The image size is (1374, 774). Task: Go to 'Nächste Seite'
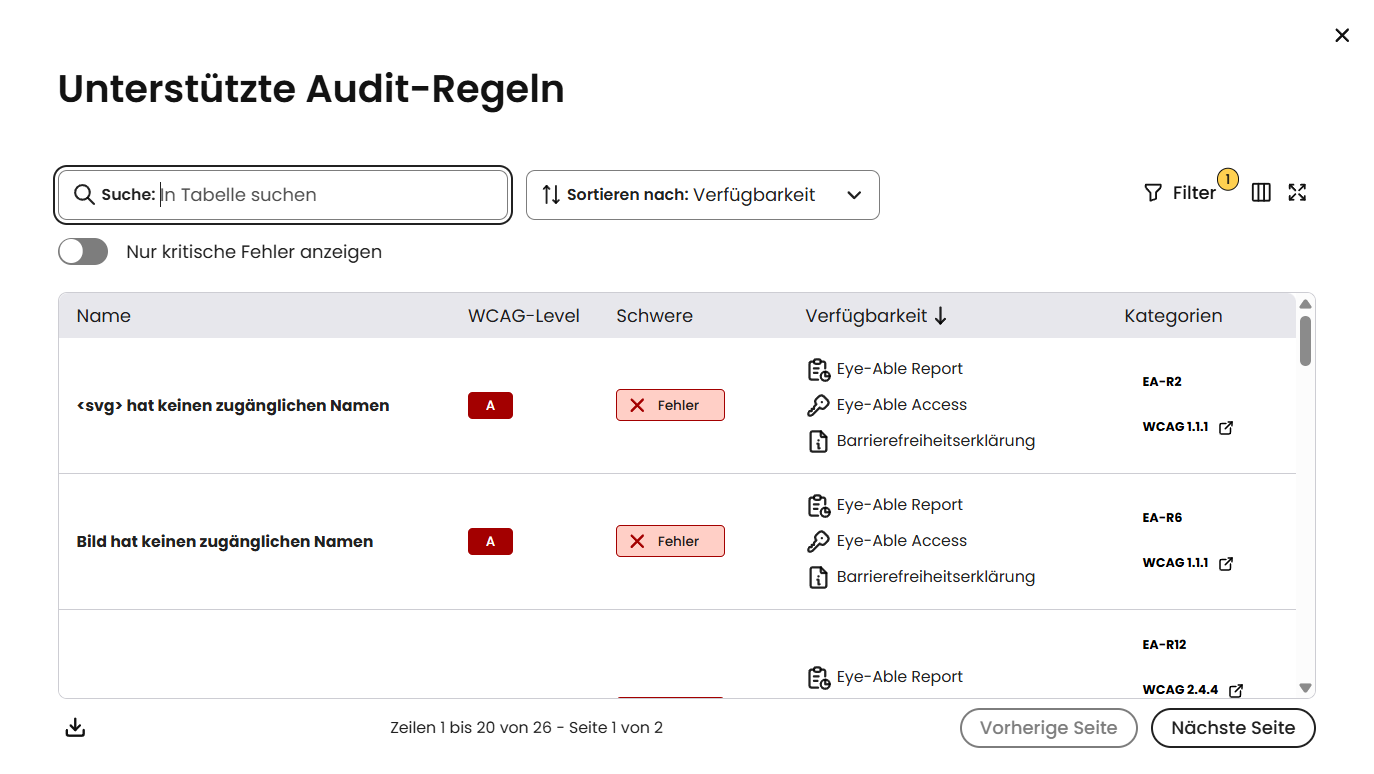[1232, 728]
